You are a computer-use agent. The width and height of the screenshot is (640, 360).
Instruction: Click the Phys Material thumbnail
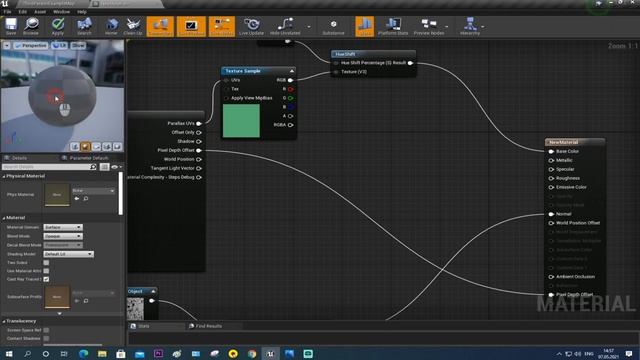57,195
